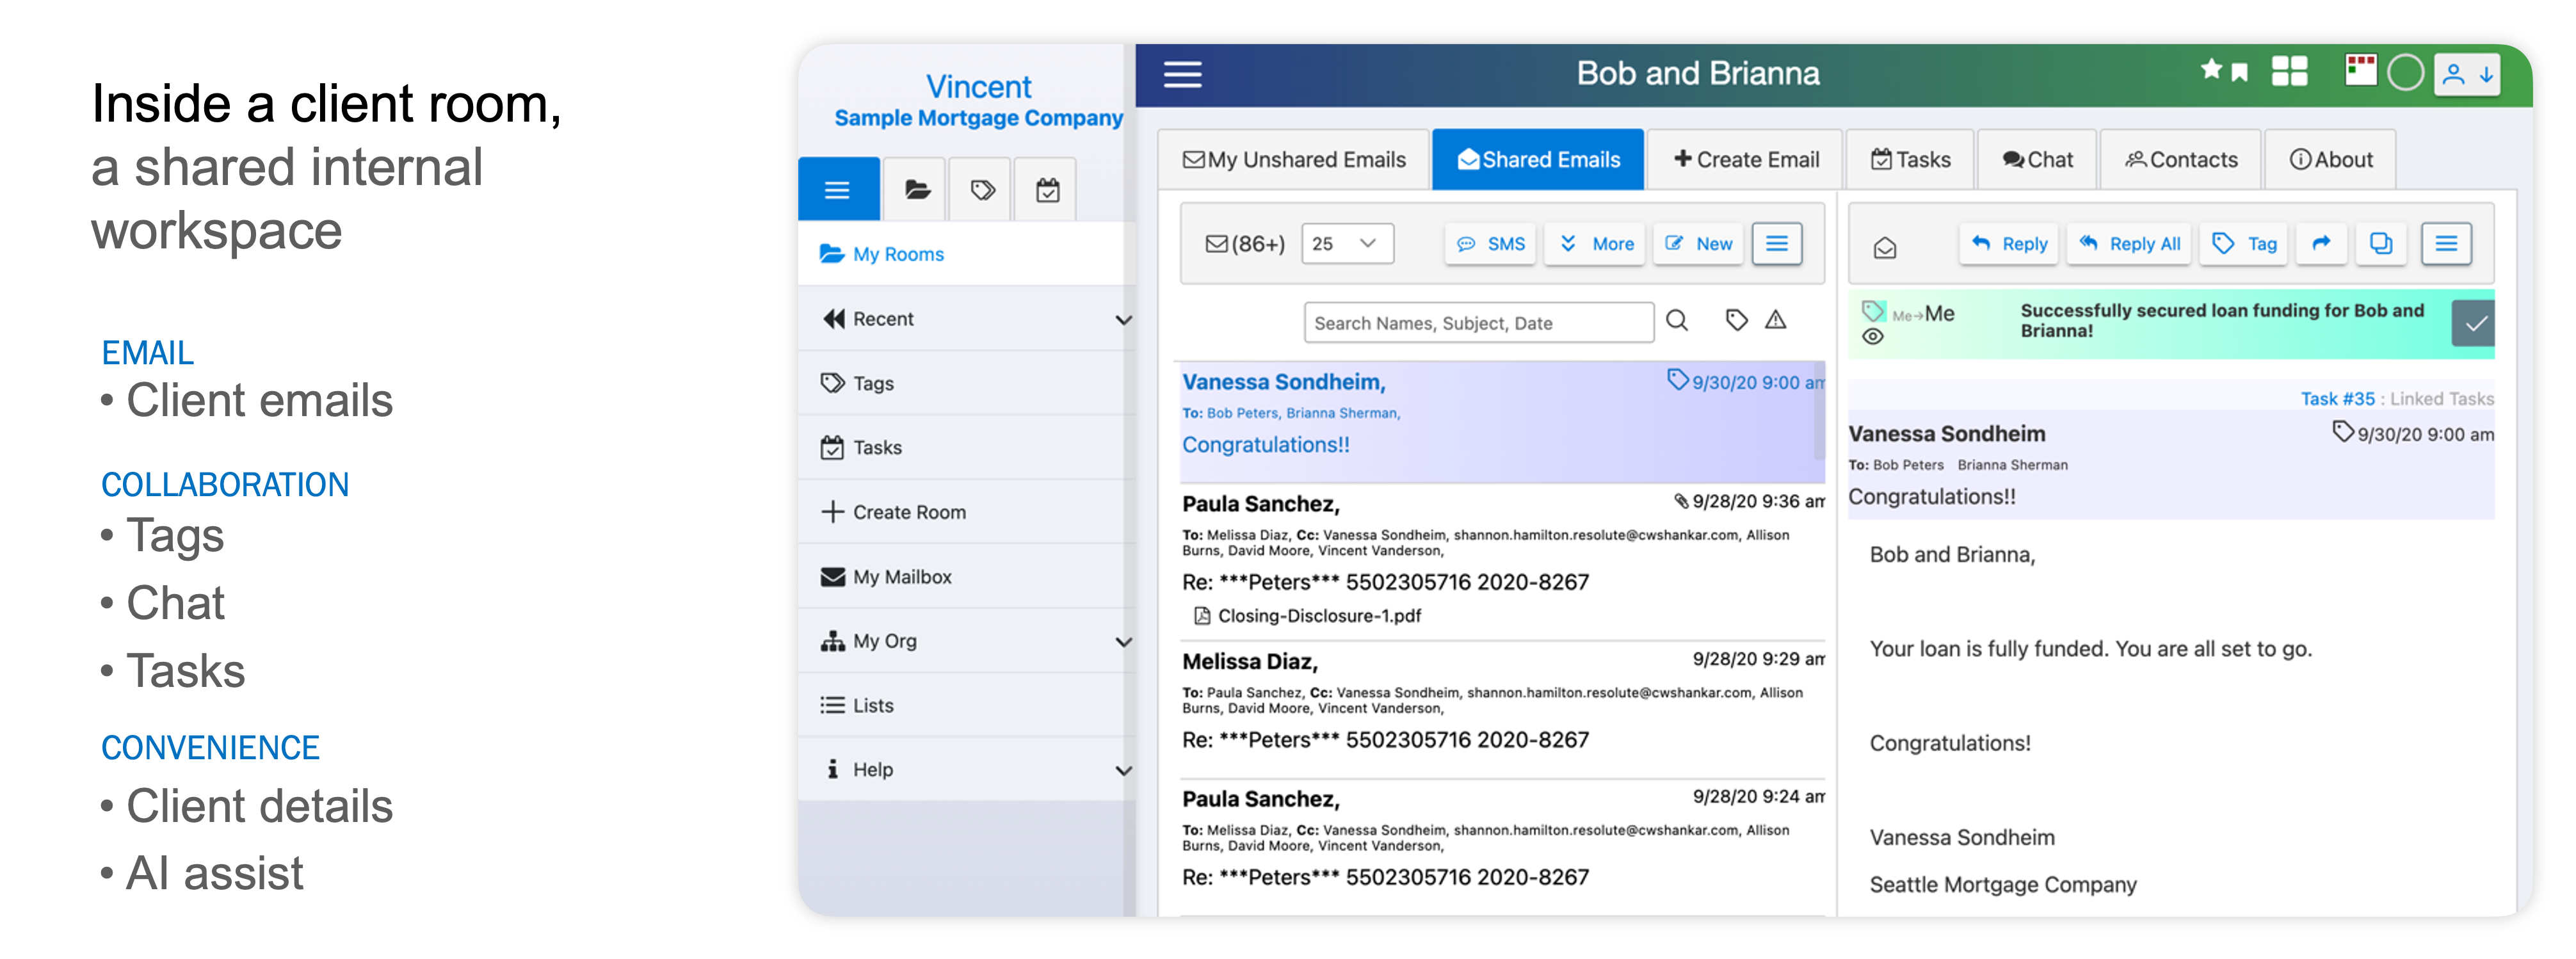
Task: Click the tag icon on Vanessa Sondheim email row
Action: pos(1677,380)
